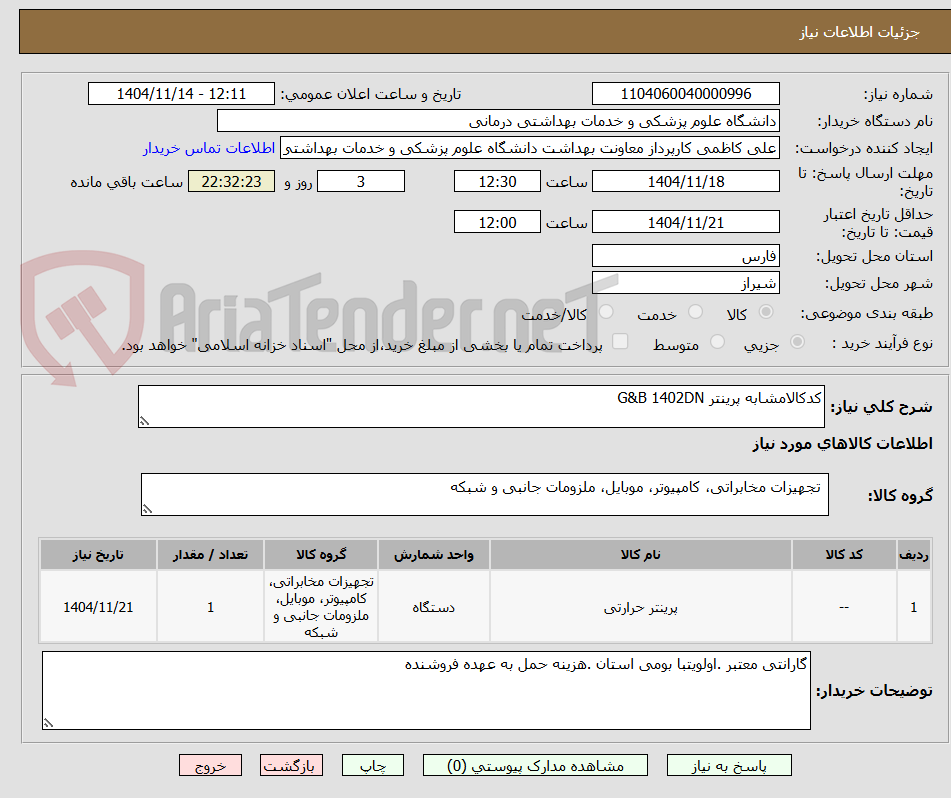951x798 pixels.
Task: Click the buyer notes text area
Action: coord(426,691)
